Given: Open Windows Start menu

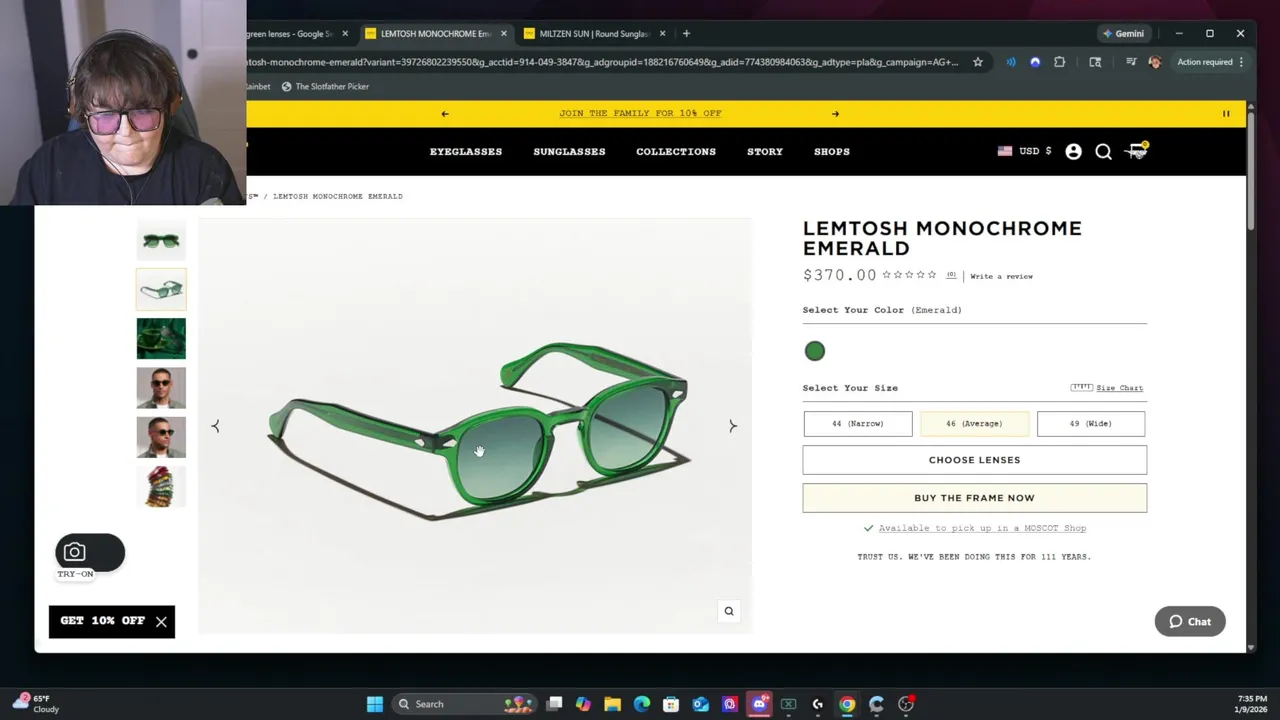Looking at the screenshot, I should (374, 704).
